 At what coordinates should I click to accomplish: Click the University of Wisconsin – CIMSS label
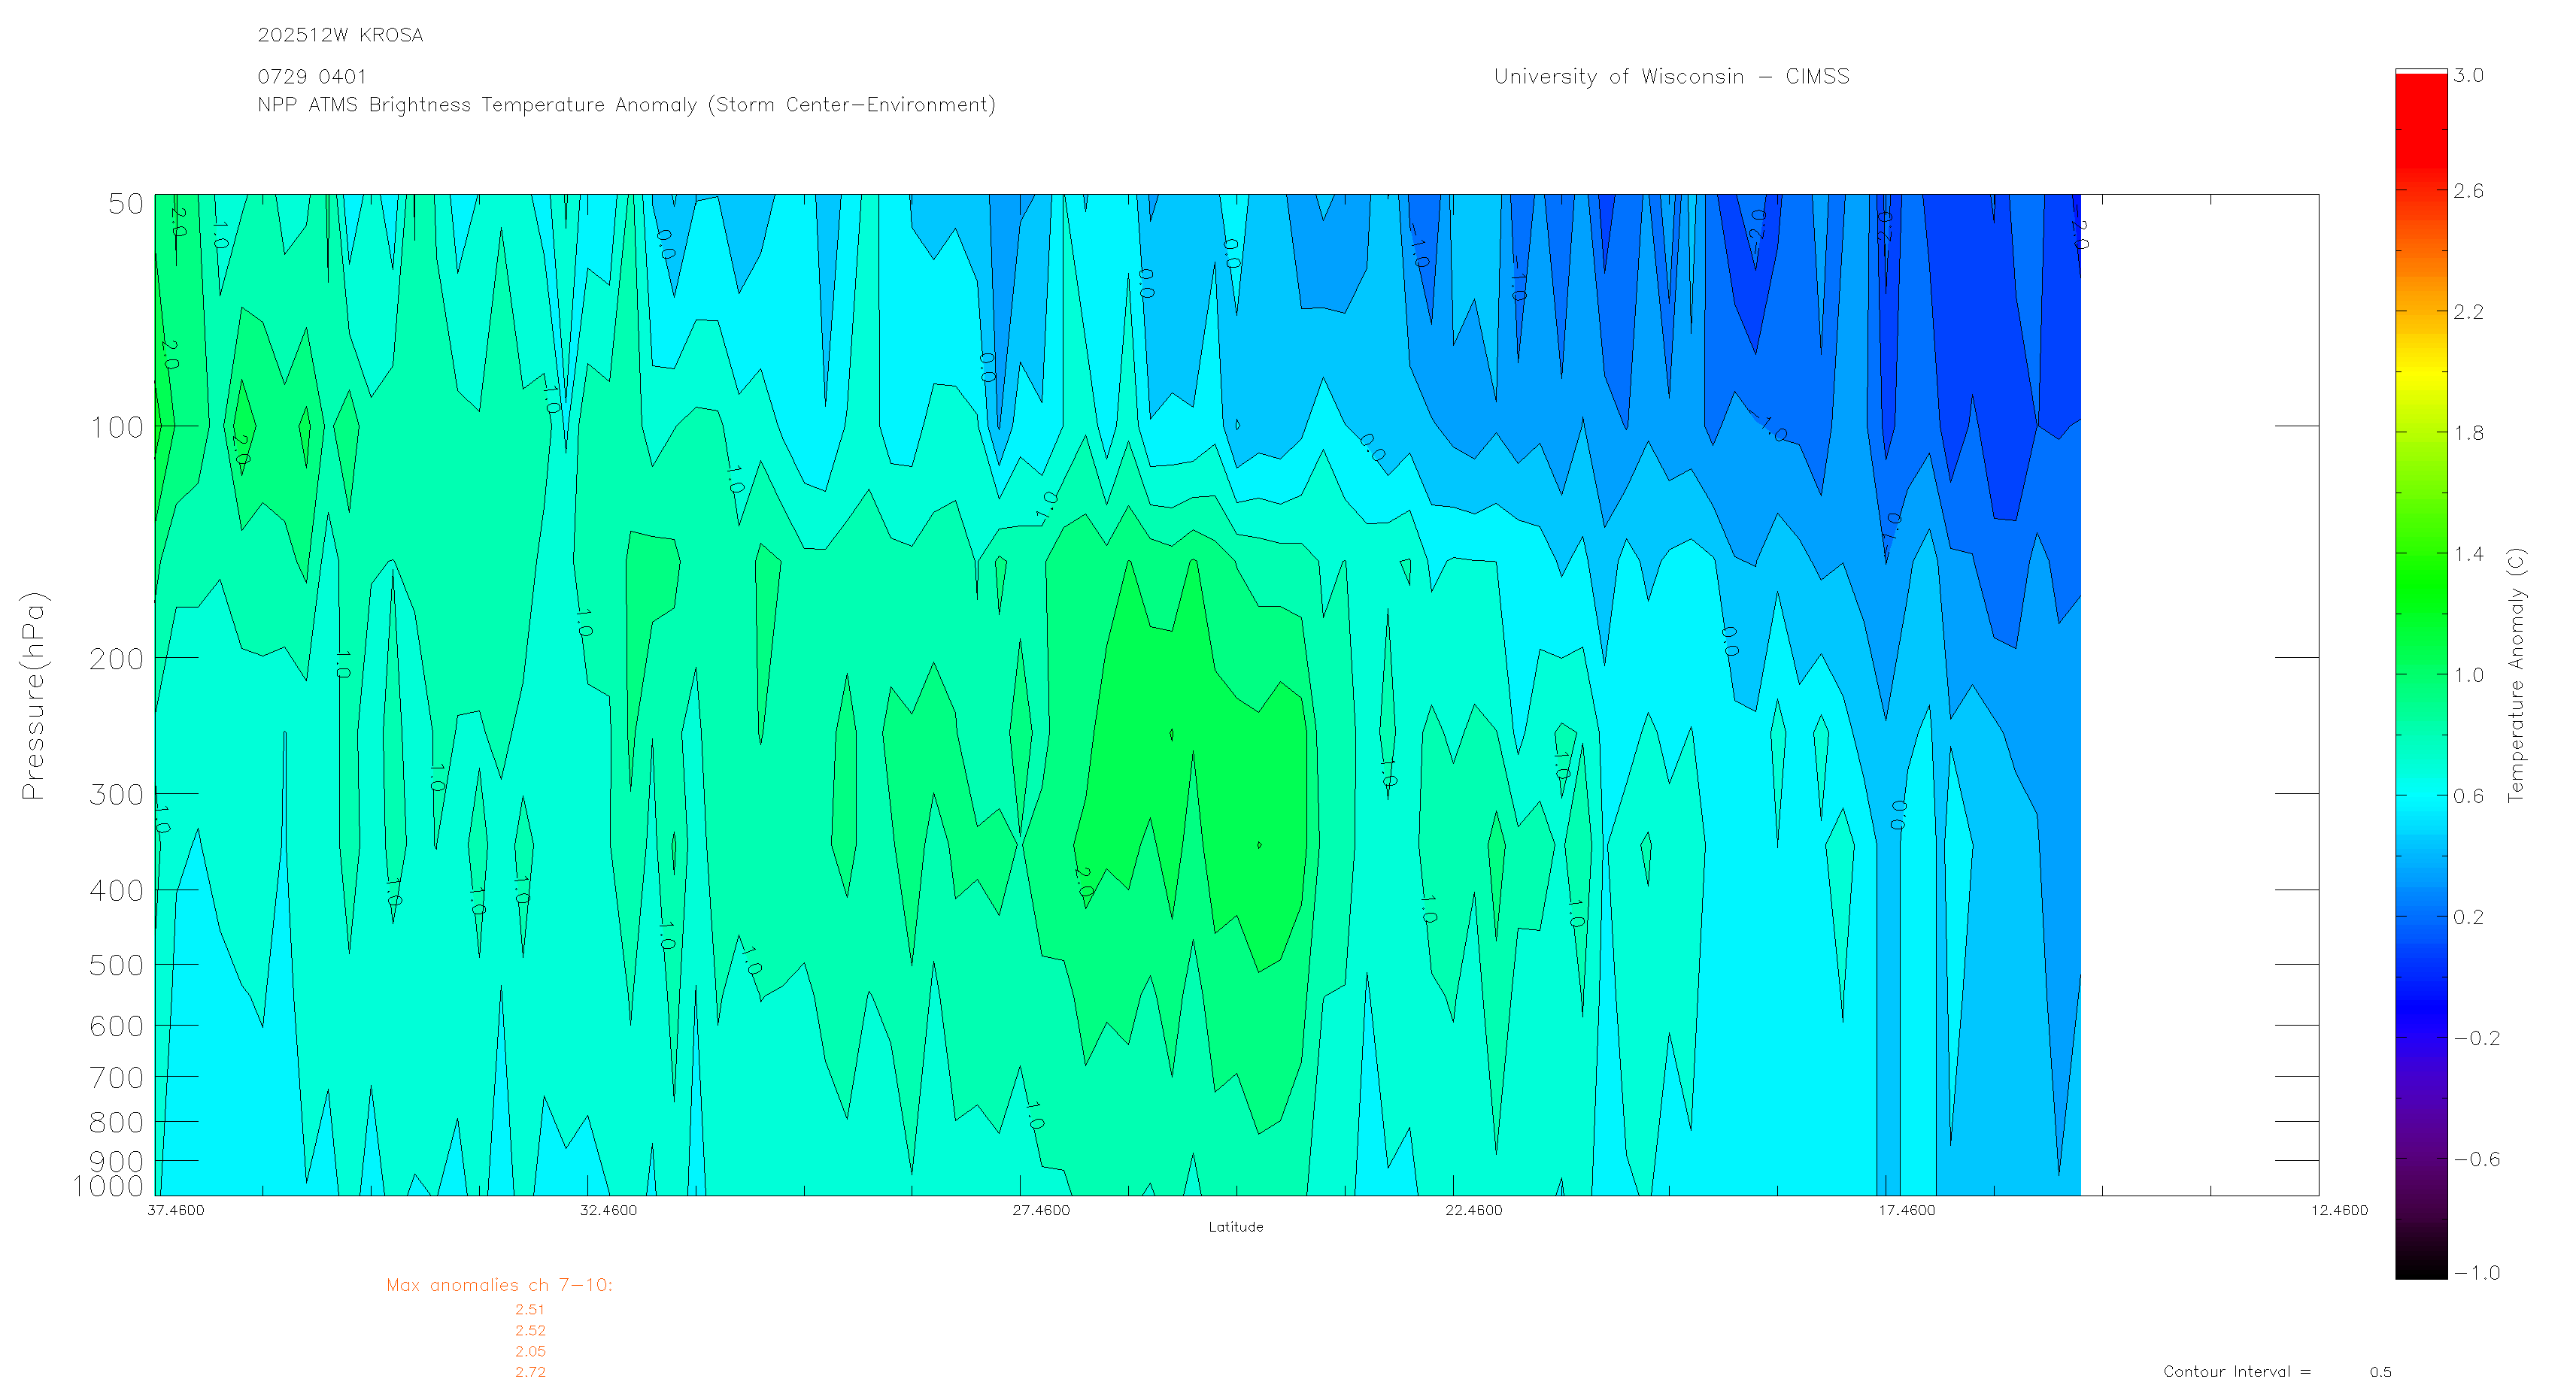pos(1671,77)
